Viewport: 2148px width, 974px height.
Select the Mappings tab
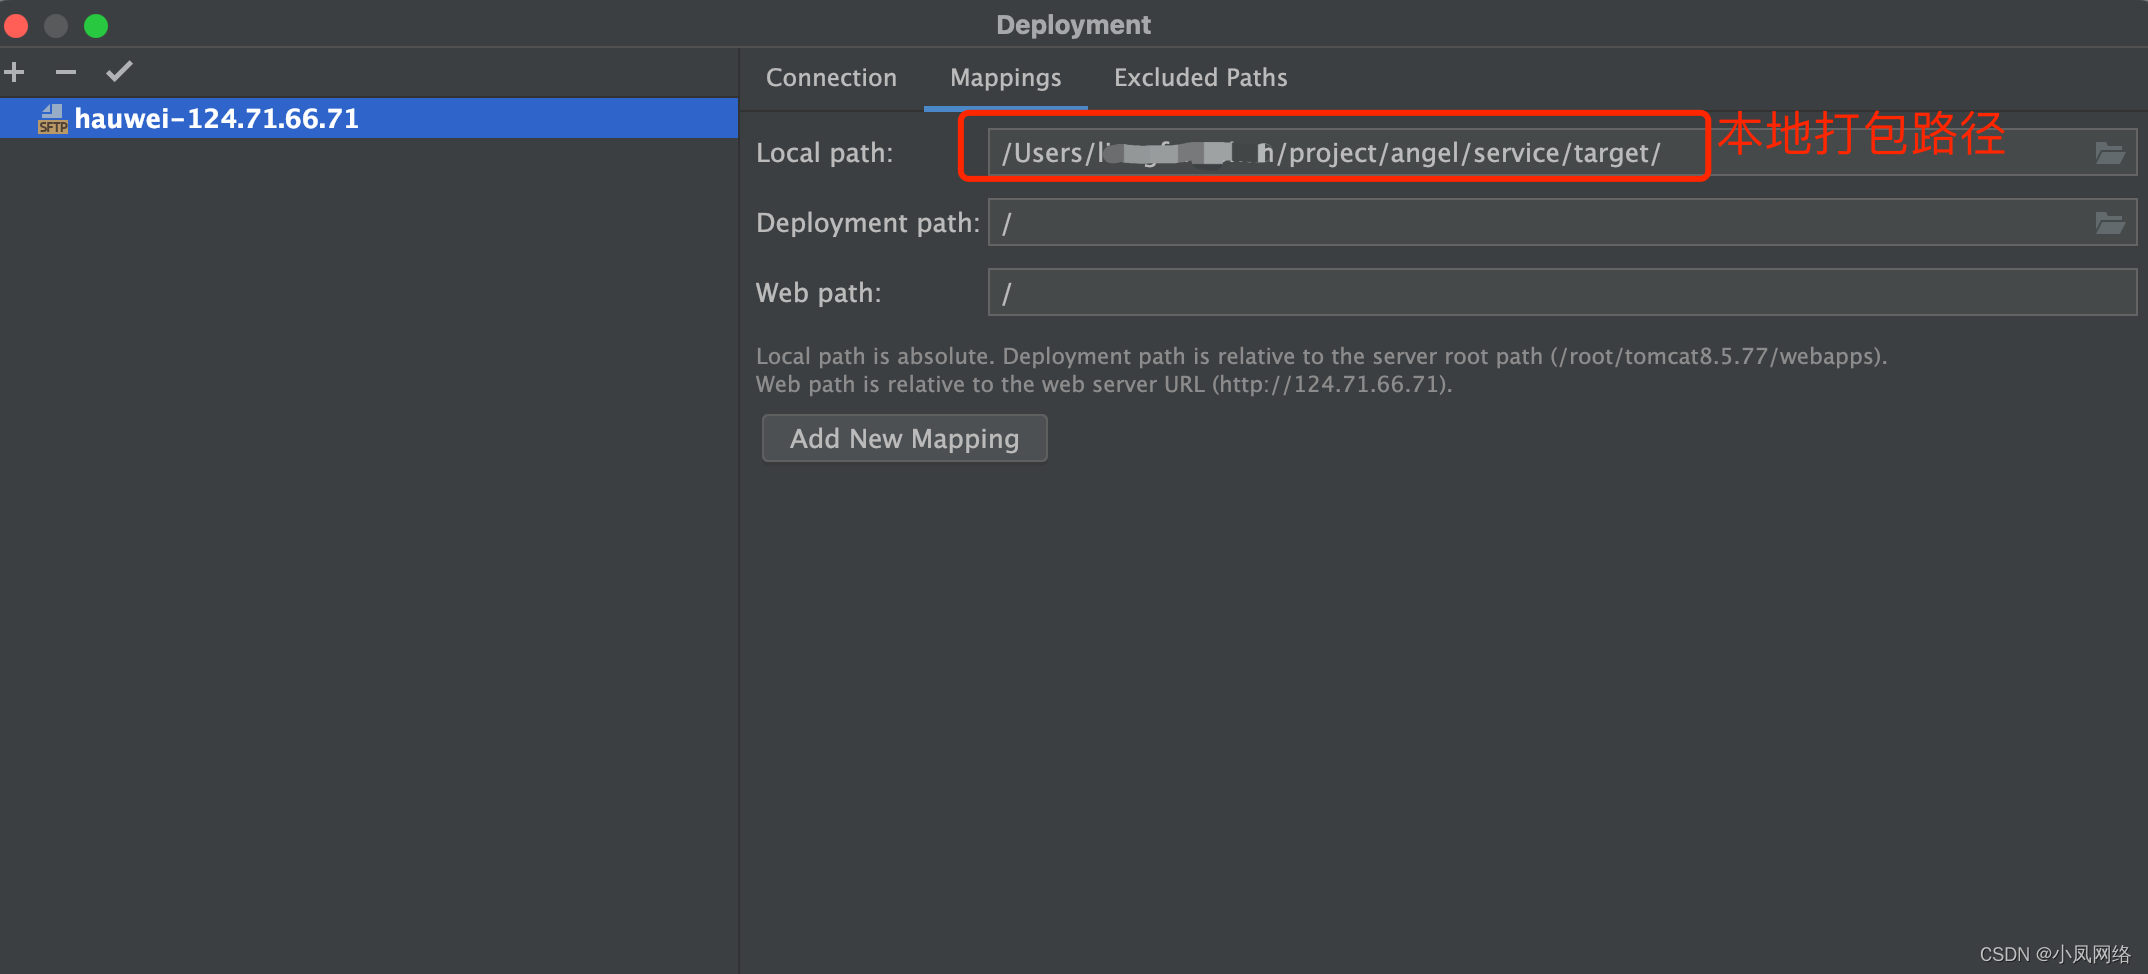click(x=1005, y=77)
